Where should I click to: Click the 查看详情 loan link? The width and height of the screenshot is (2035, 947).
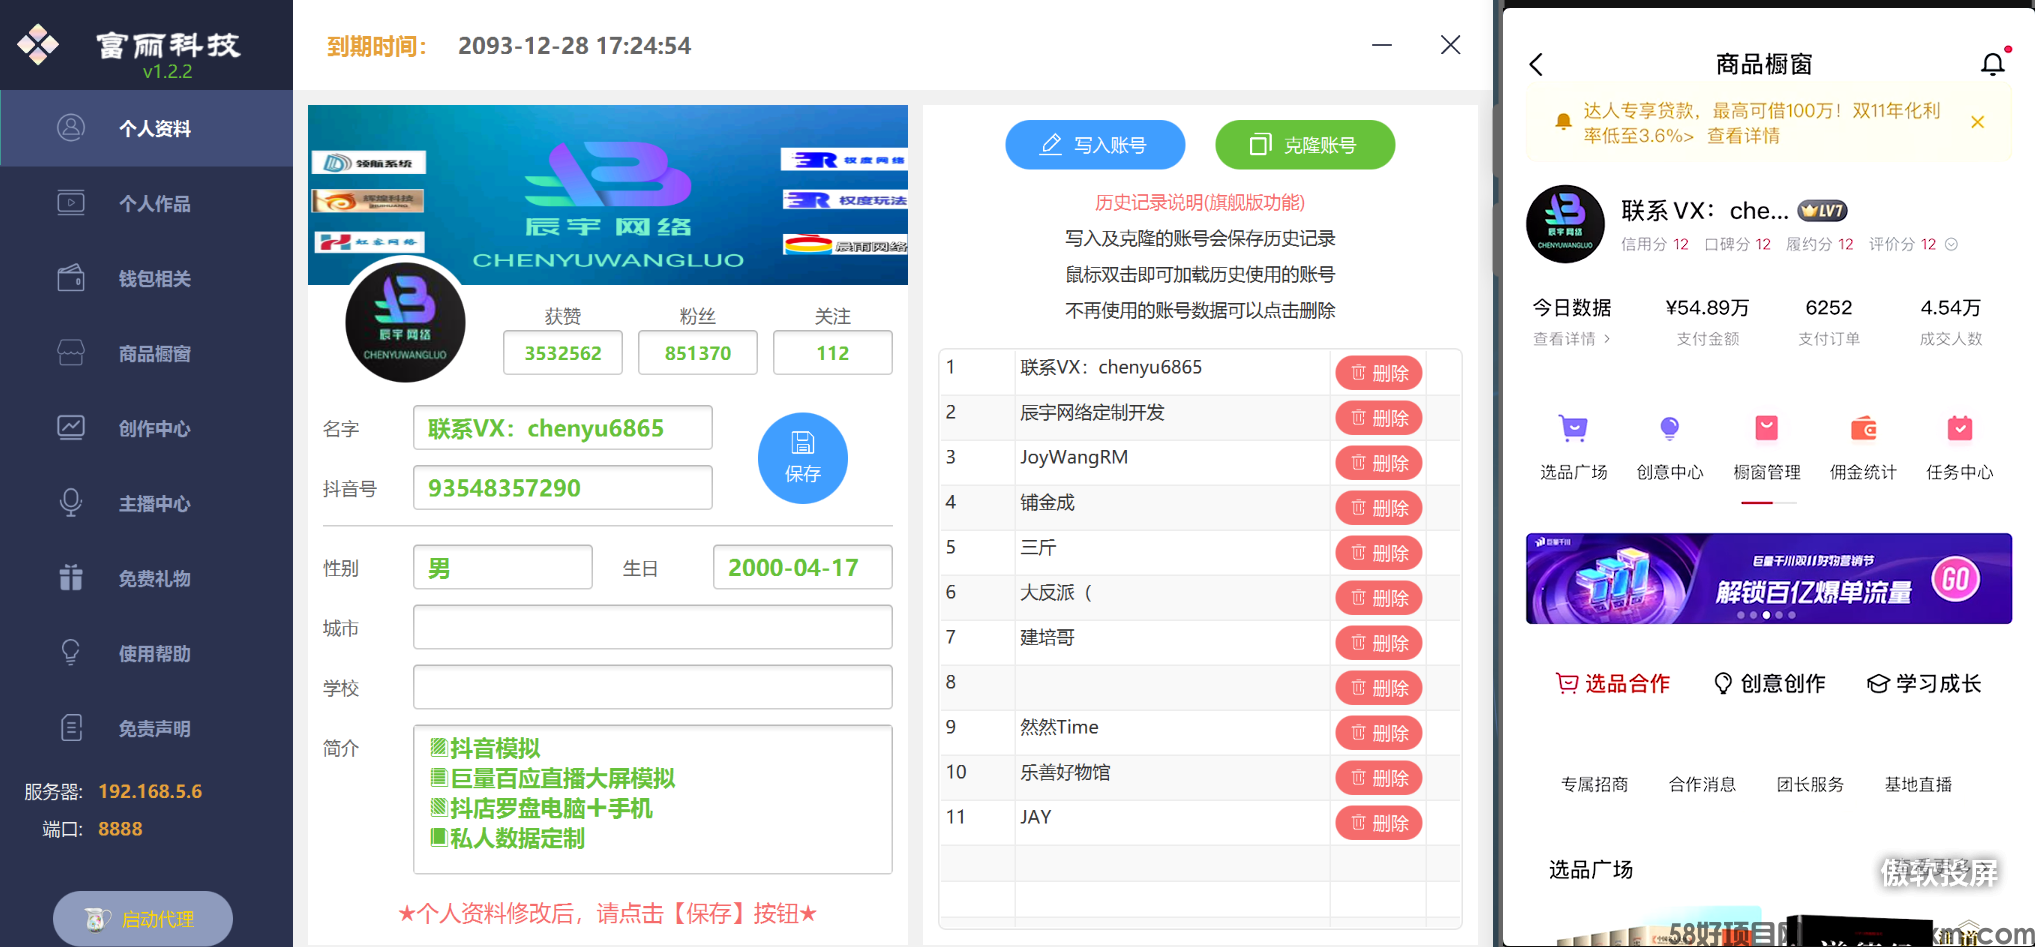click(x=1743, y=136)
